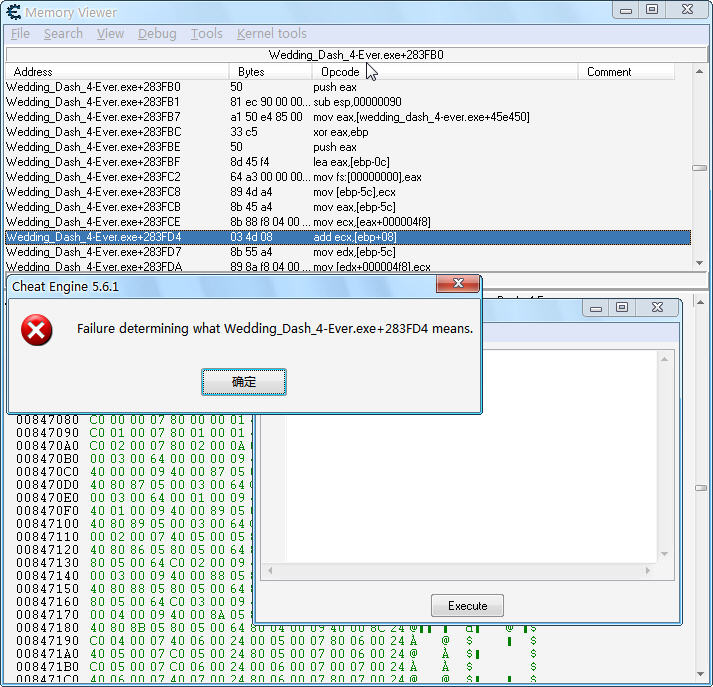Close the script window behind the dialog
Image resolution: width=713 pixels, height=687 pixels.
[655, 308]
